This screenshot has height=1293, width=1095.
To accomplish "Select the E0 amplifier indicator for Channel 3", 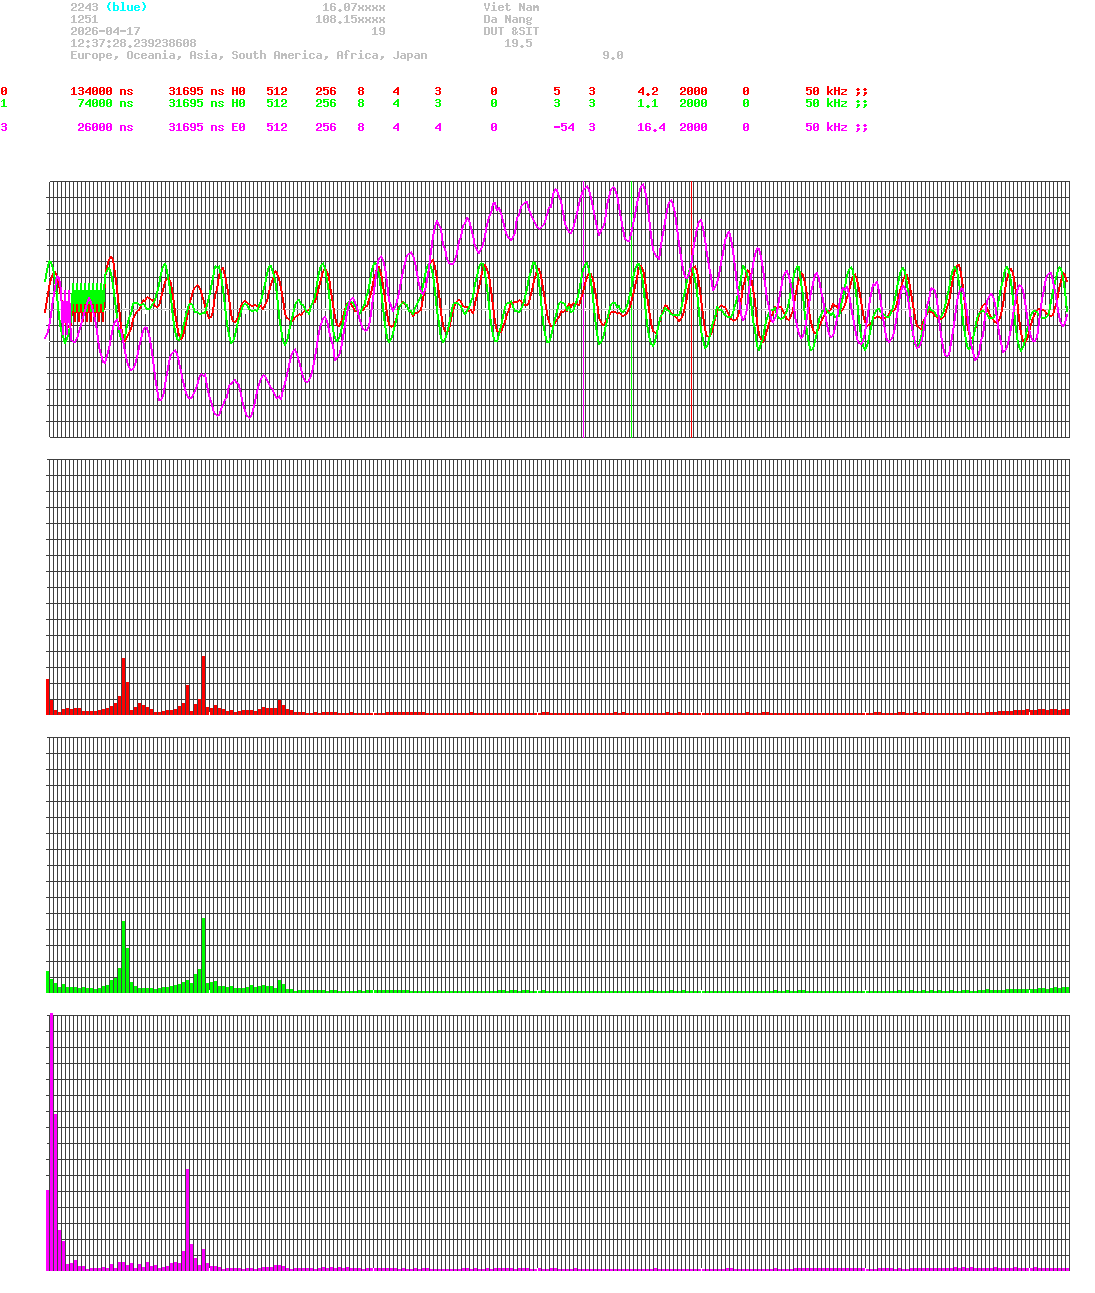I will tap(237, 127).
